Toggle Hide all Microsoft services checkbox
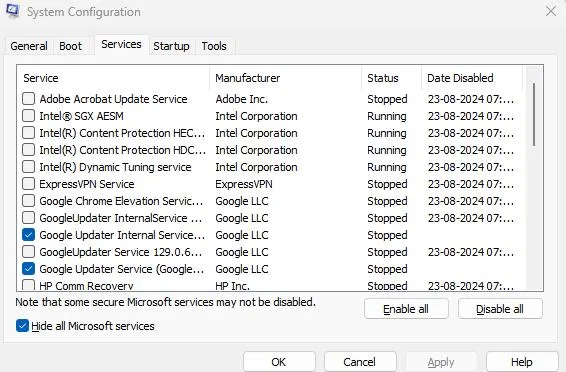The image size is (566, 372). click(x=22, y=326)
